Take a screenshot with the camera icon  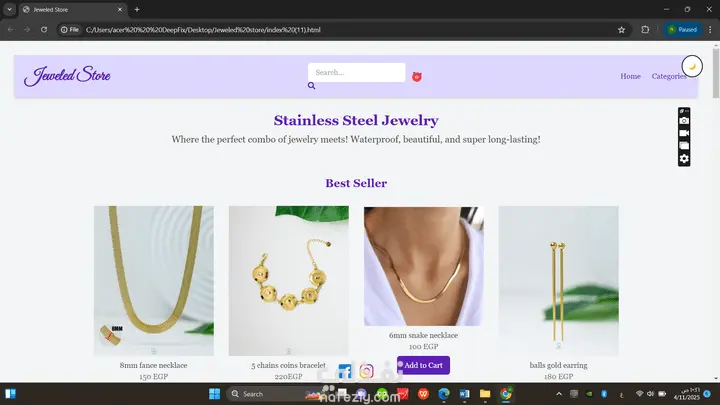click(684, 121)
